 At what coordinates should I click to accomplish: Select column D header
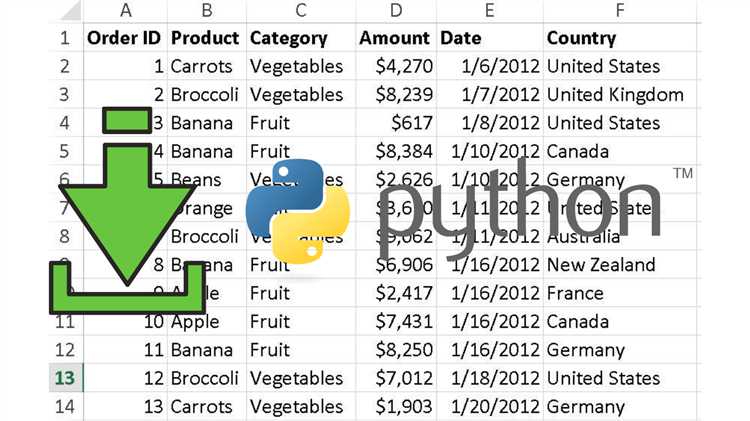(x=396, y=10)
